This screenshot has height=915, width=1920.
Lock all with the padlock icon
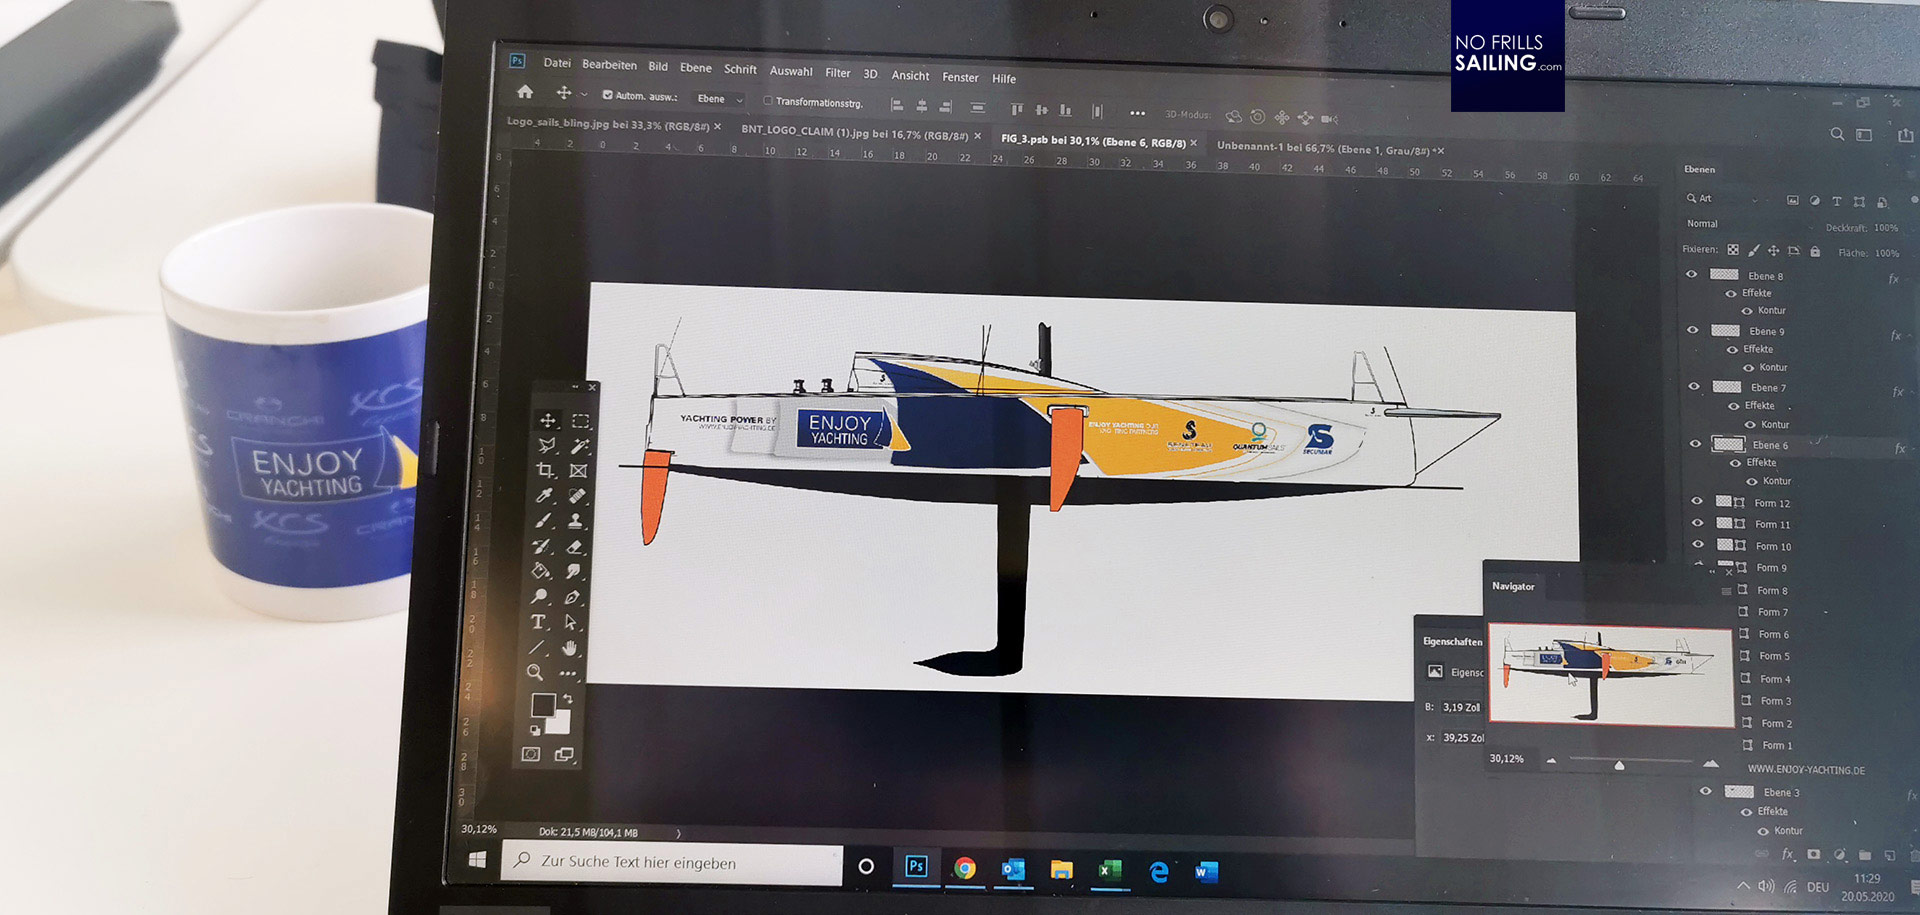(1815, 252)
